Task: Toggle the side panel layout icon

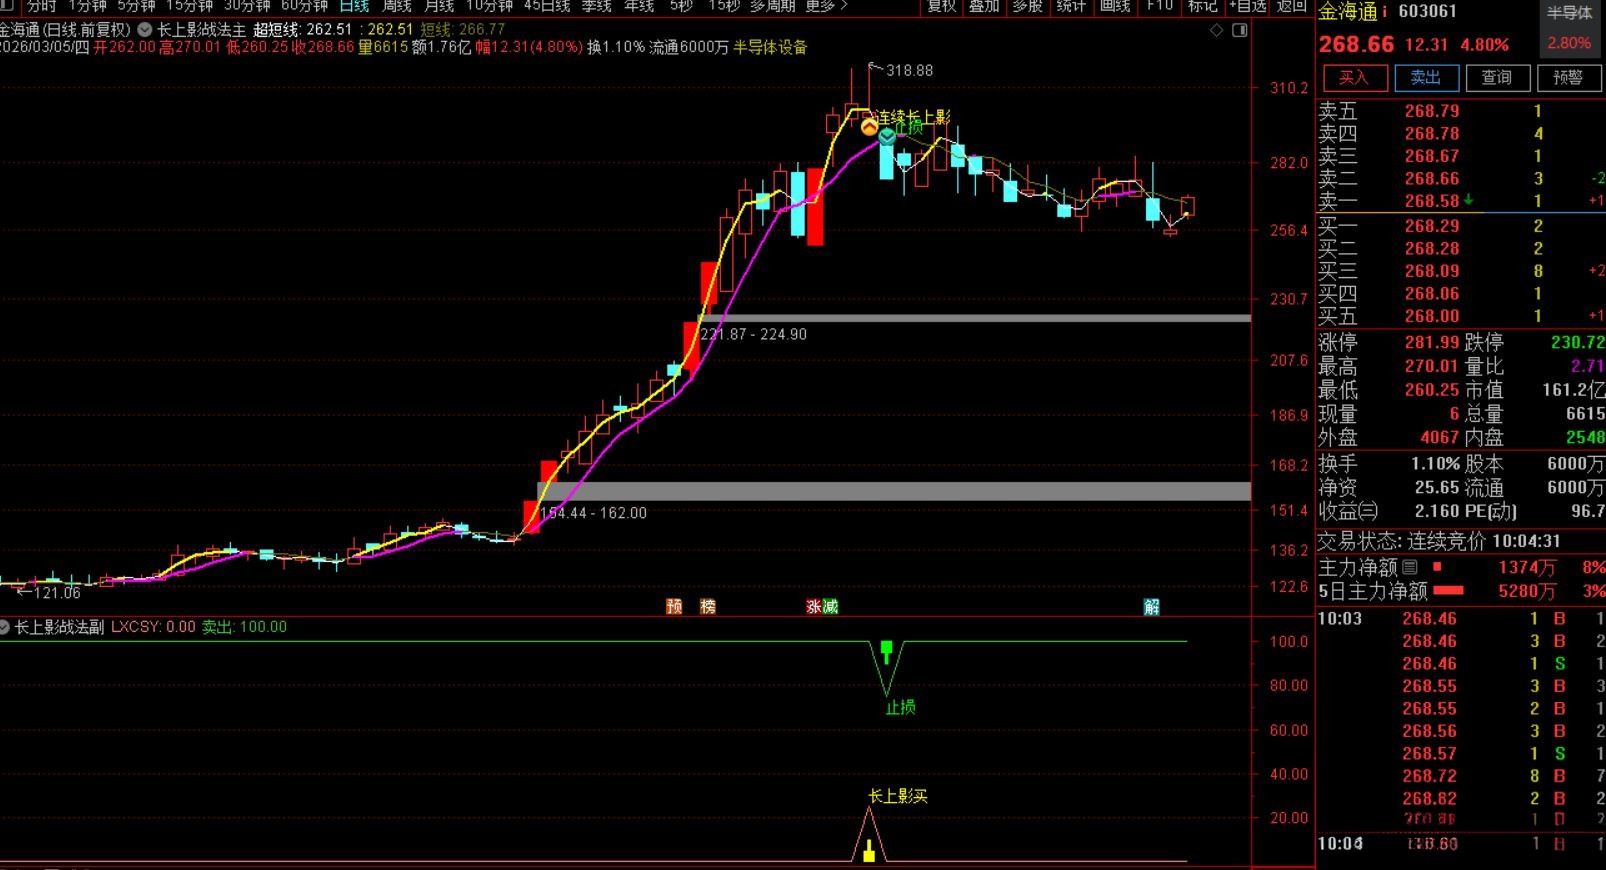Action: [1240, 31]
